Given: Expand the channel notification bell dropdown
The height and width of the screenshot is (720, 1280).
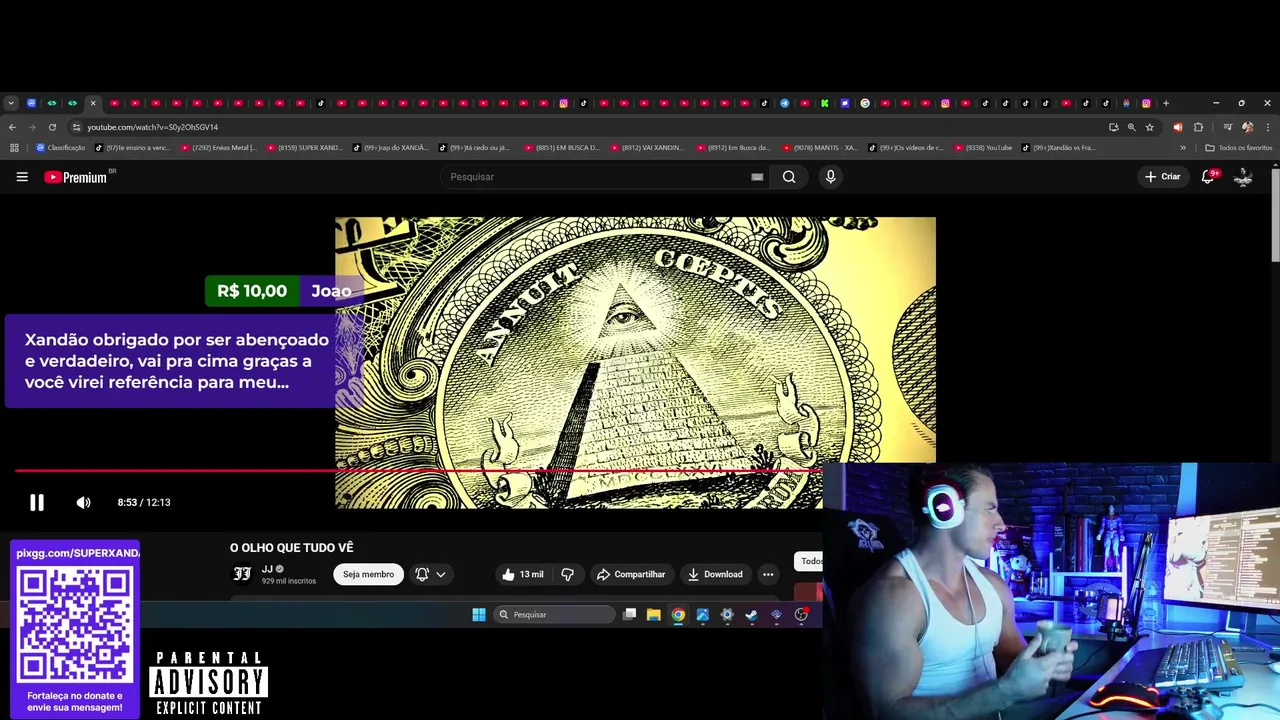Looking at the screenshot, I should click(x=431, y=574).
